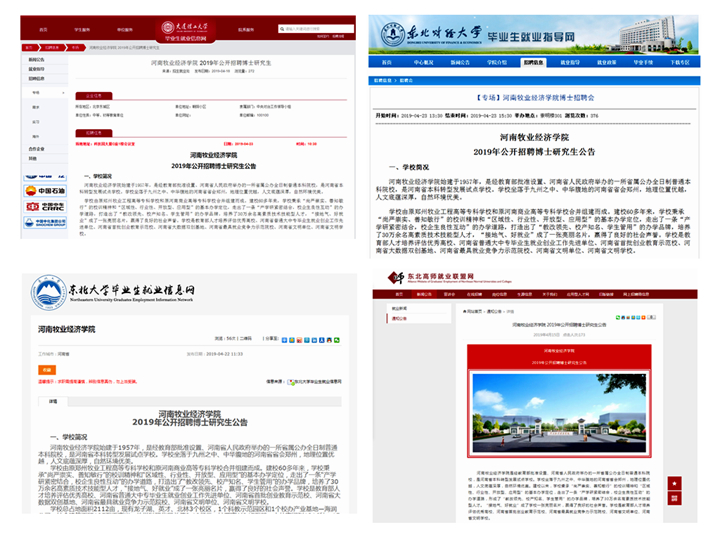The height and width of the screenshot is (539, 720).
Task: Click the last green share icon on Northeastern page
Action: tap(337, 340)
